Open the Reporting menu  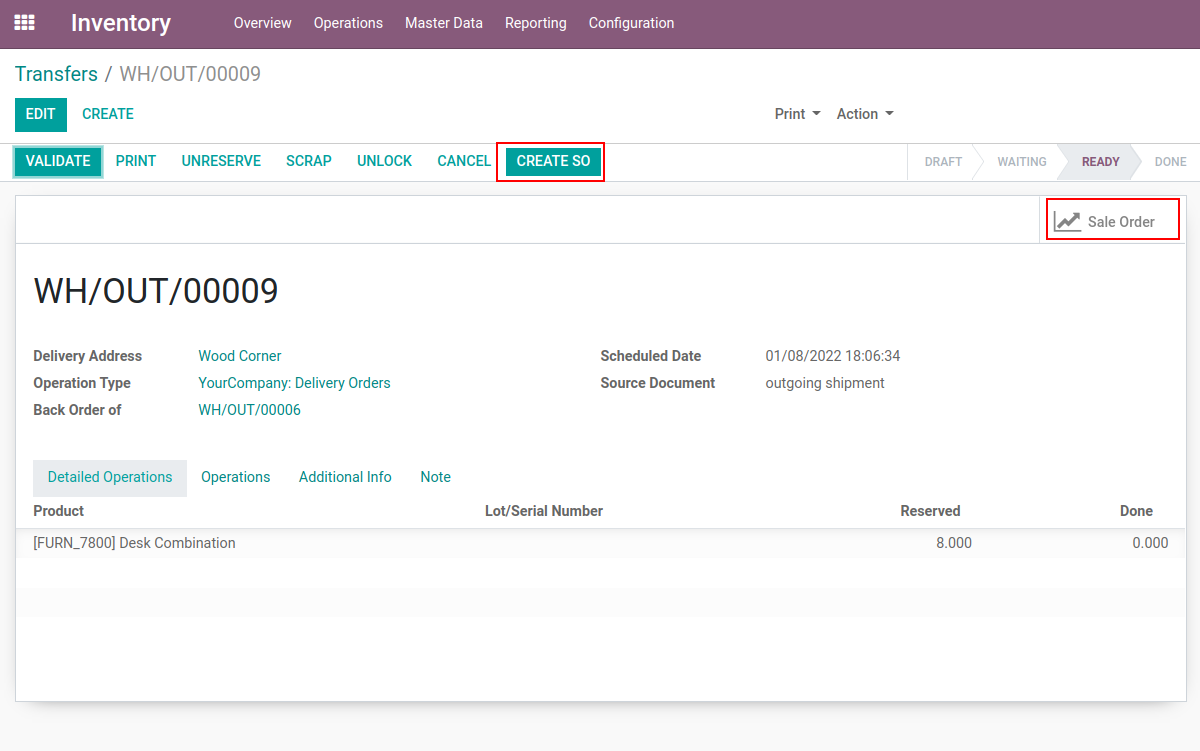(x=535, y=23)
